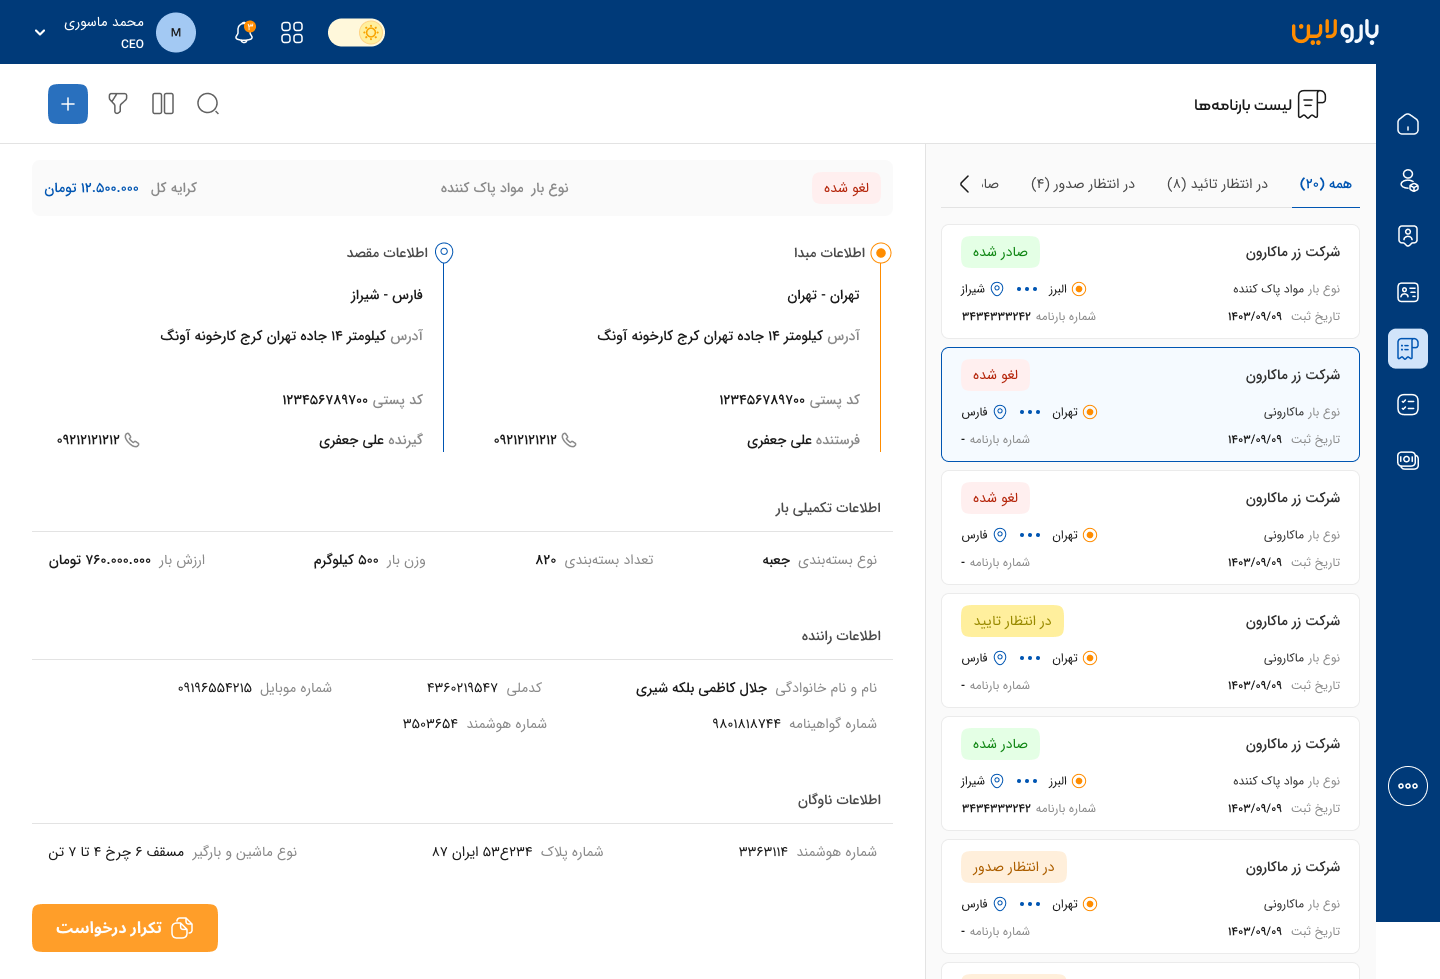
Task: Open the search magnifier icon
Action: [208, 104]
